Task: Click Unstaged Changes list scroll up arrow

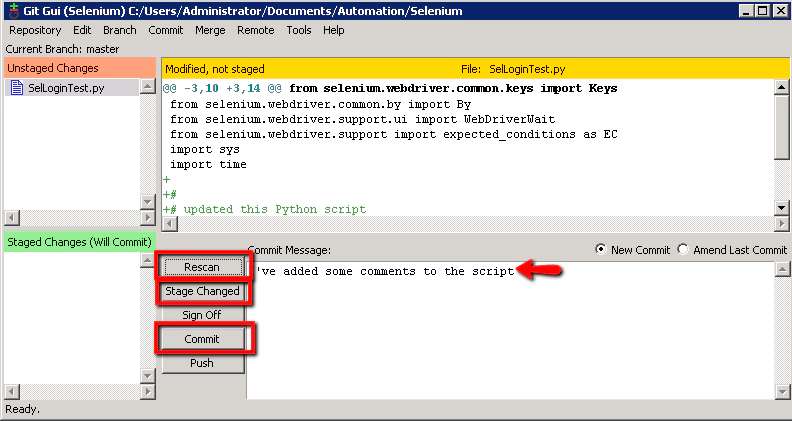Action: click(x=147, y=86)
